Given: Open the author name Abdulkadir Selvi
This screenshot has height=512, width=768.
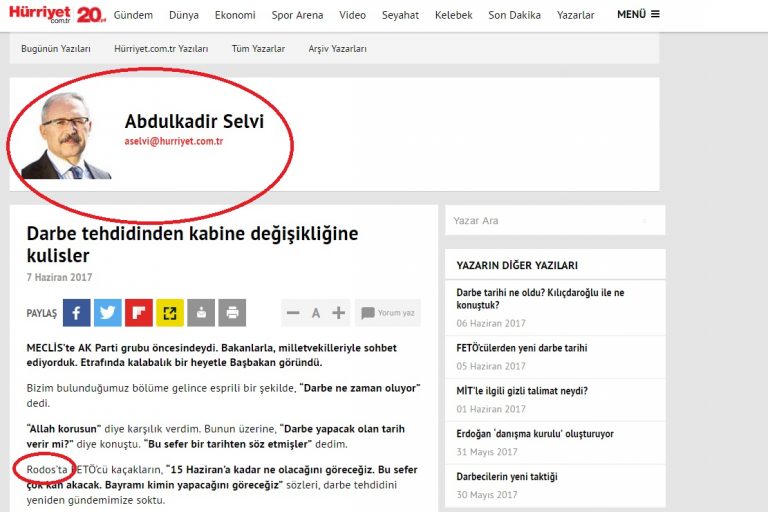Looking at the screenshot, I should pos(194,121).
